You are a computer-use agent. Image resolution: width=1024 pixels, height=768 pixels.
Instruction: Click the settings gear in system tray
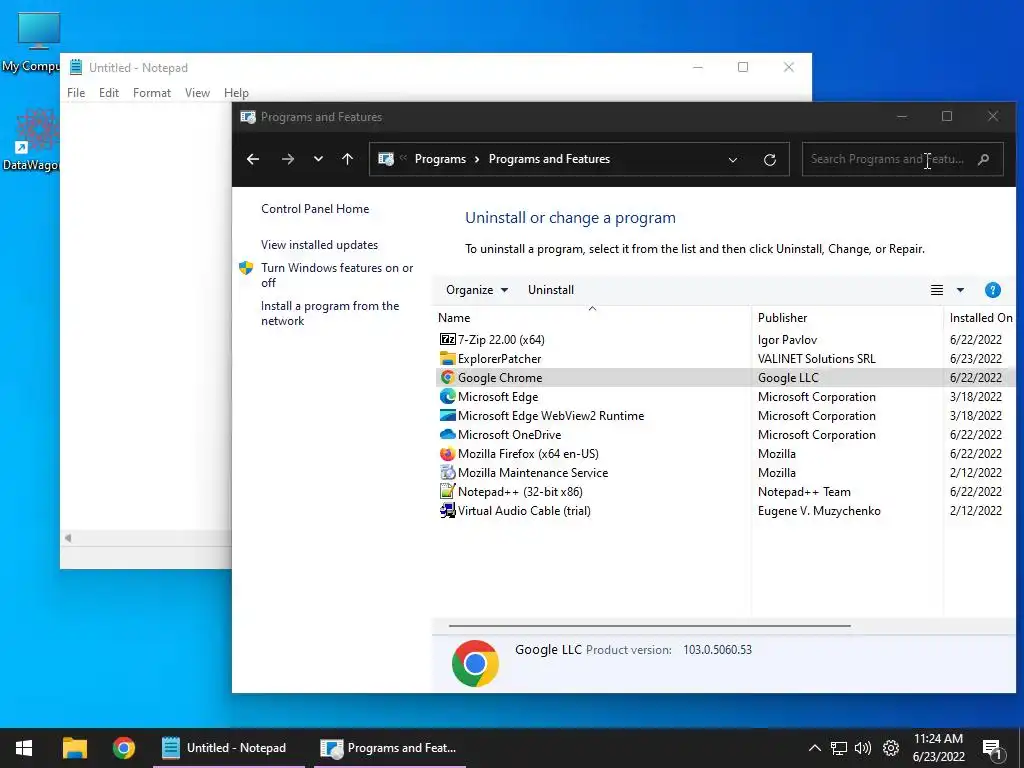(x=891, y=748)
